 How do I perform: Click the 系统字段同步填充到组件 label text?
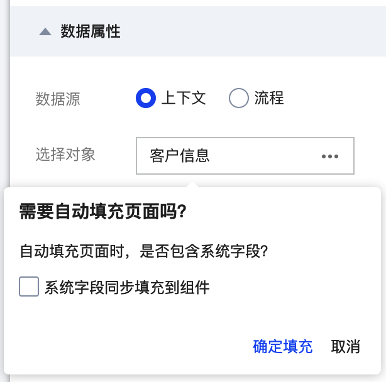[x=127, y=287]
